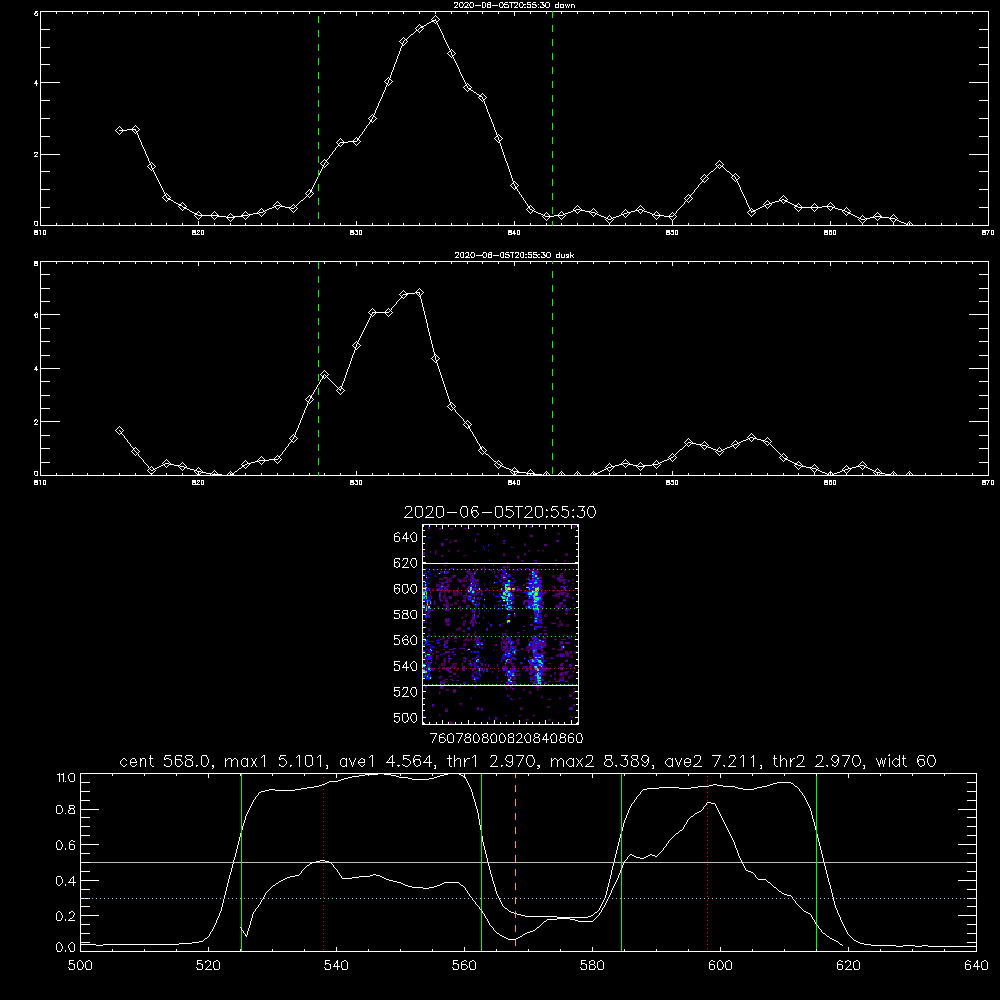Viewport: 1000px width, 1000px height.
Task: Click the bottom plot x-axis label 640
Action: click(x=976, y=966)
